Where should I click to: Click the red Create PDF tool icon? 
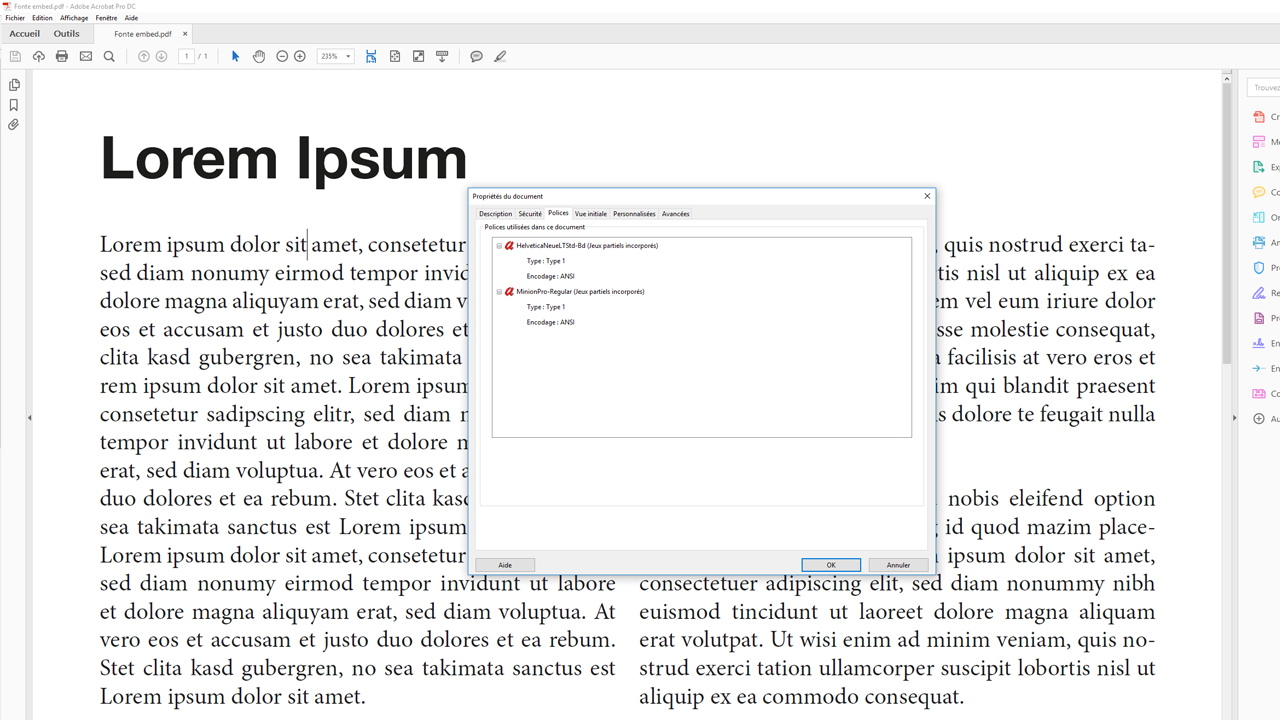click(x=1259, y=117)
